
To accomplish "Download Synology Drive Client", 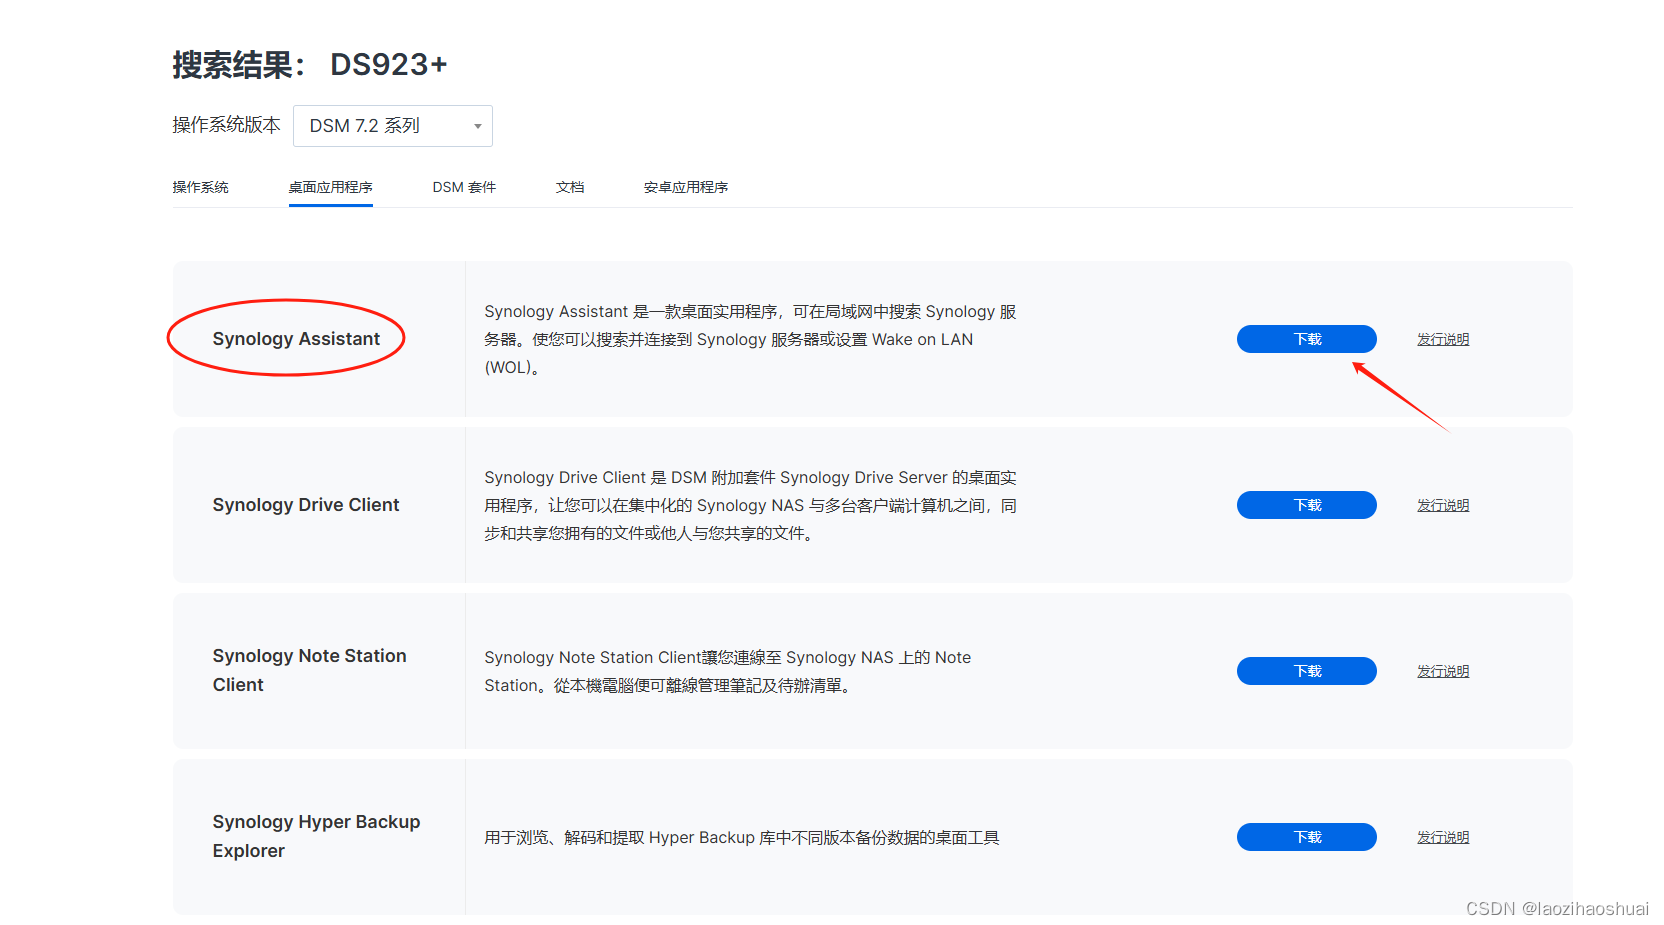I will click(x=1307, y=505).
